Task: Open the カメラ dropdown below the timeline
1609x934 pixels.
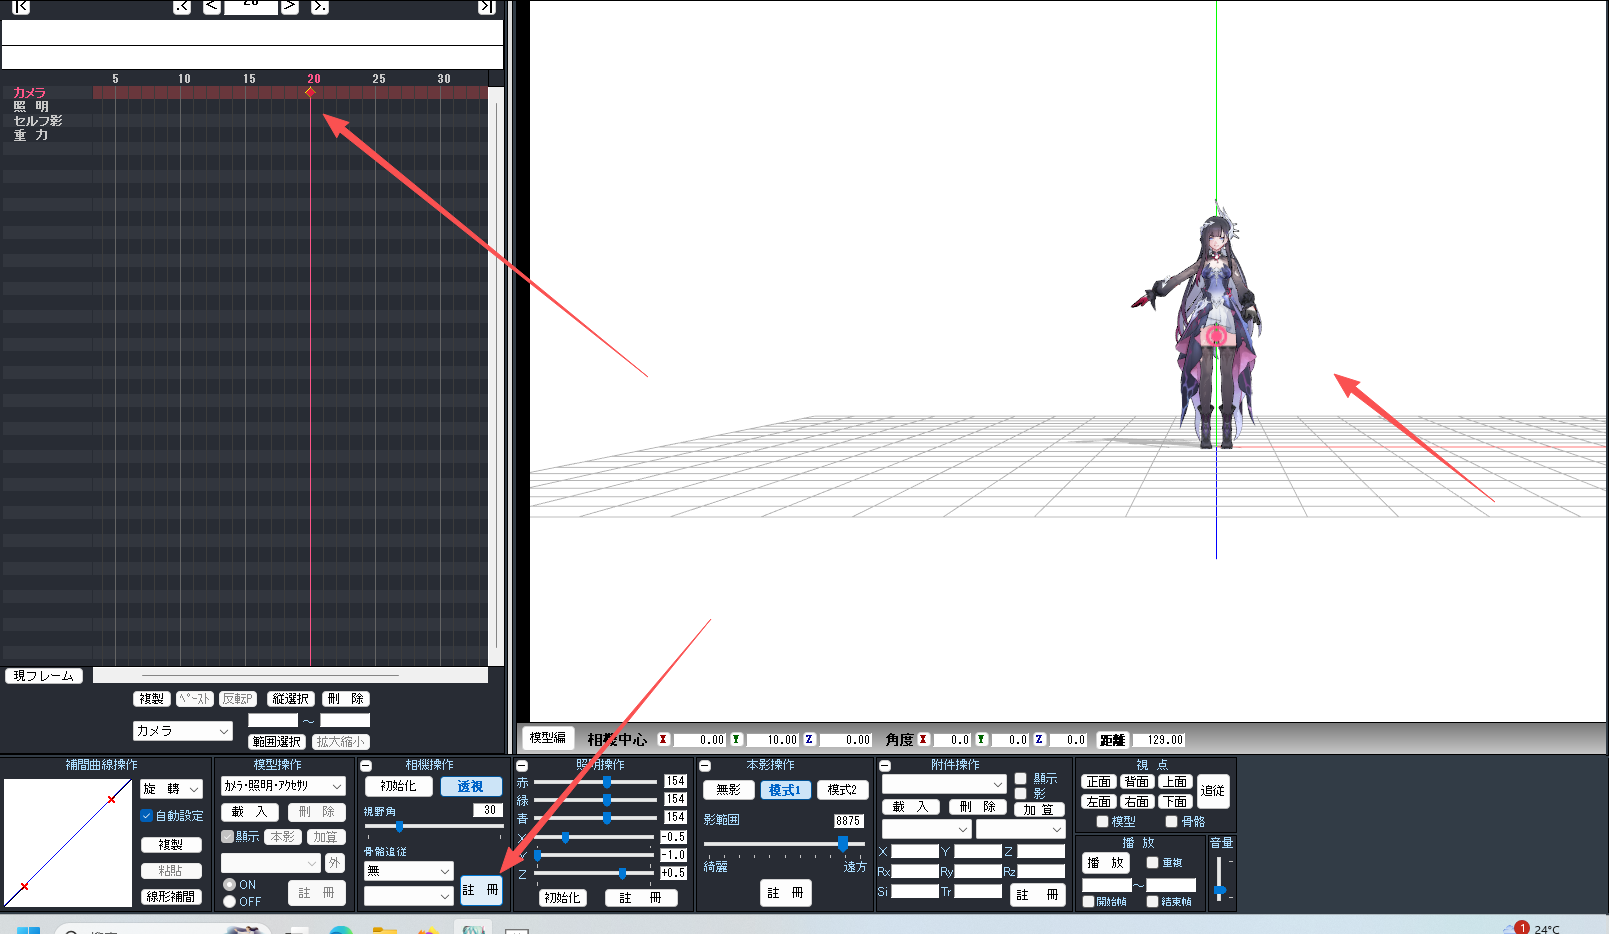Action: [x=182, y=731]
